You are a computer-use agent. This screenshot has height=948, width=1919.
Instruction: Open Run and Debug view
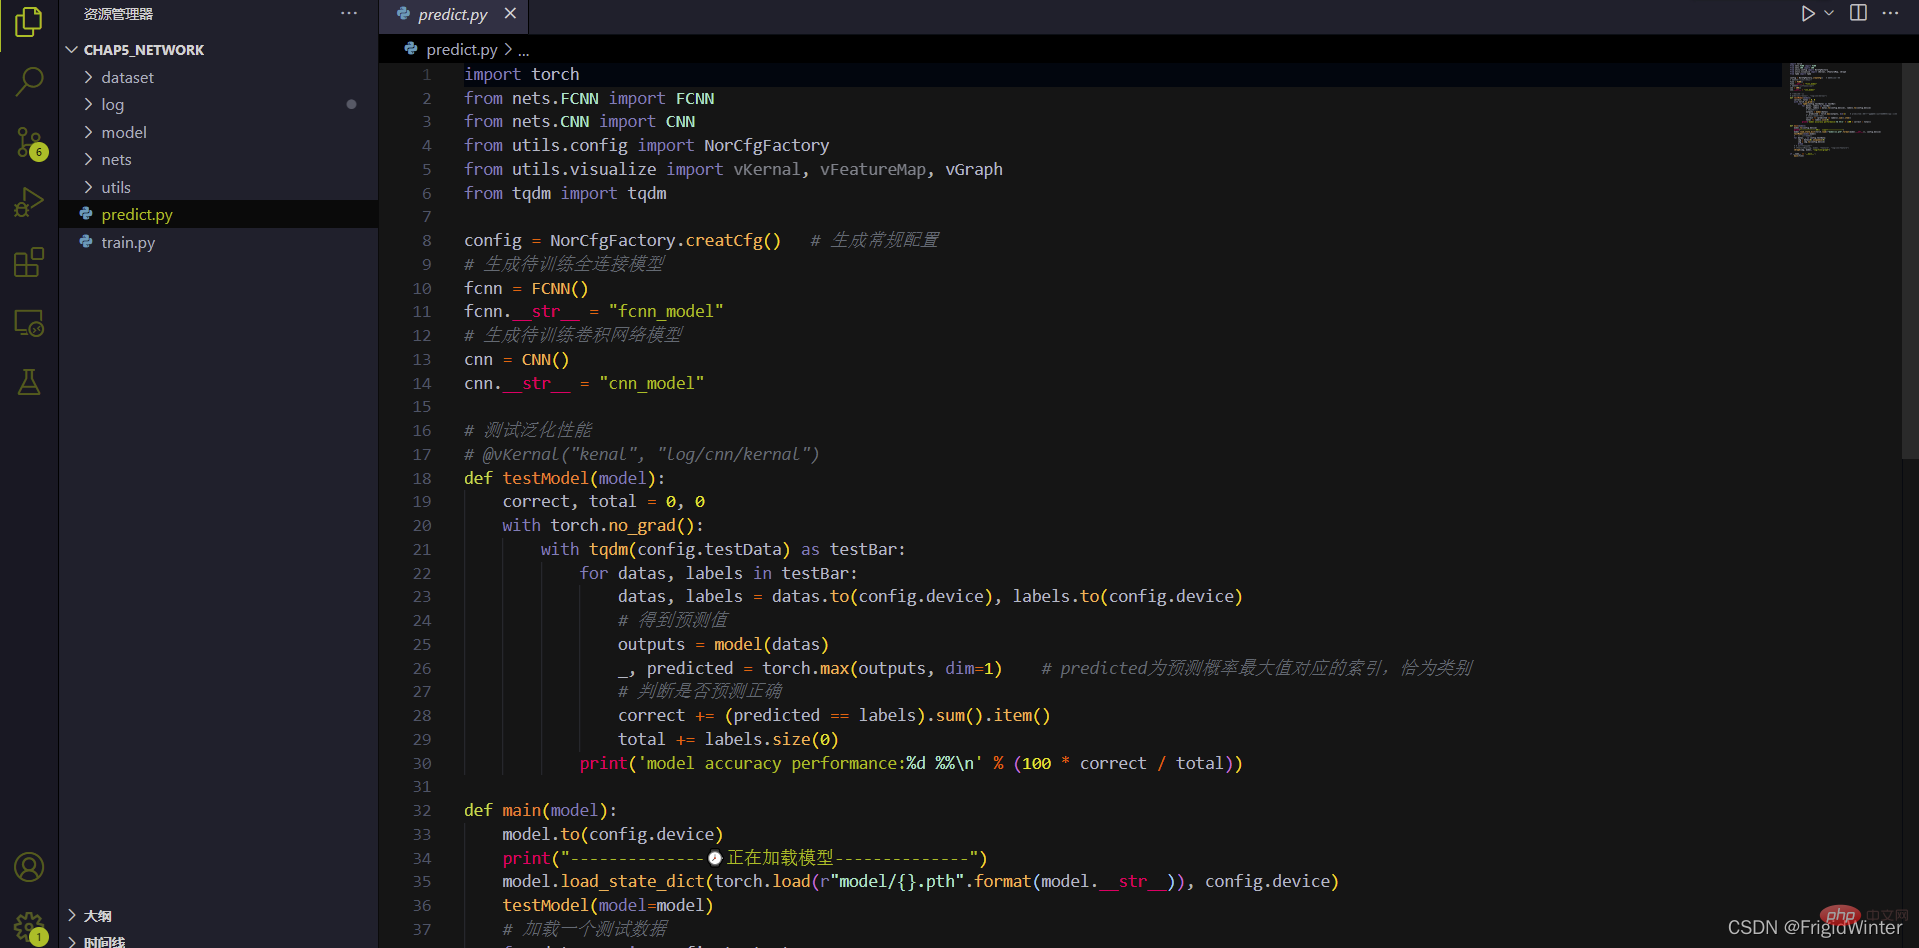29,203
